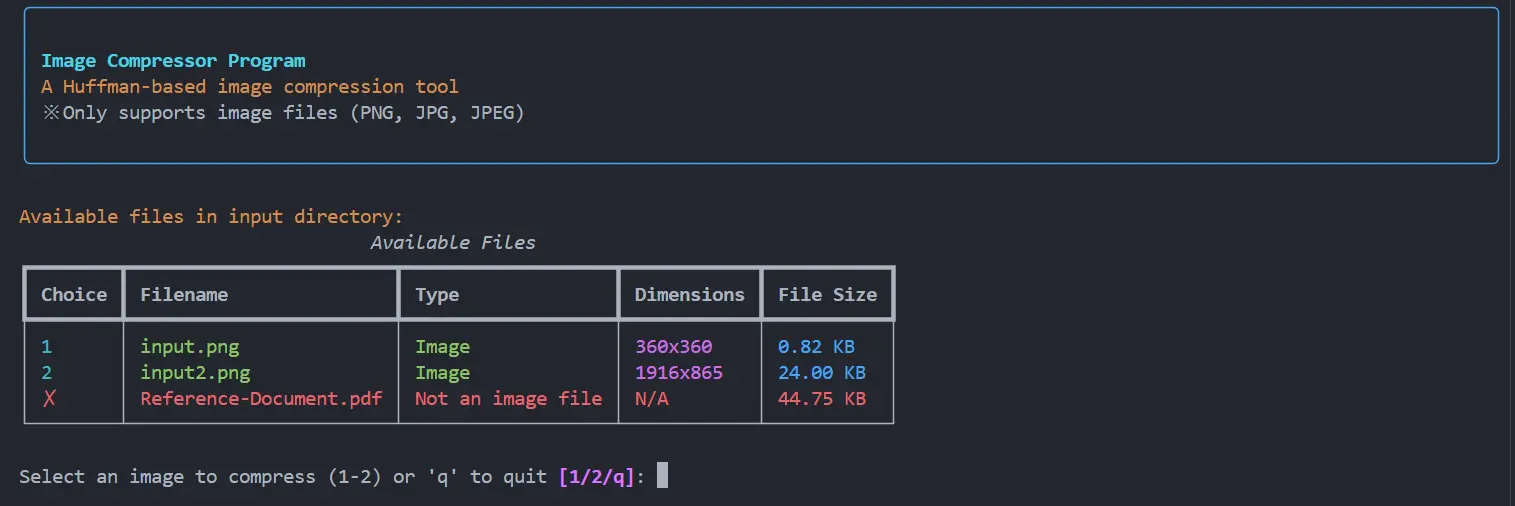Click the "Only supports image files" note
This screenshot has width=1515, height=506.
[283, 113]
